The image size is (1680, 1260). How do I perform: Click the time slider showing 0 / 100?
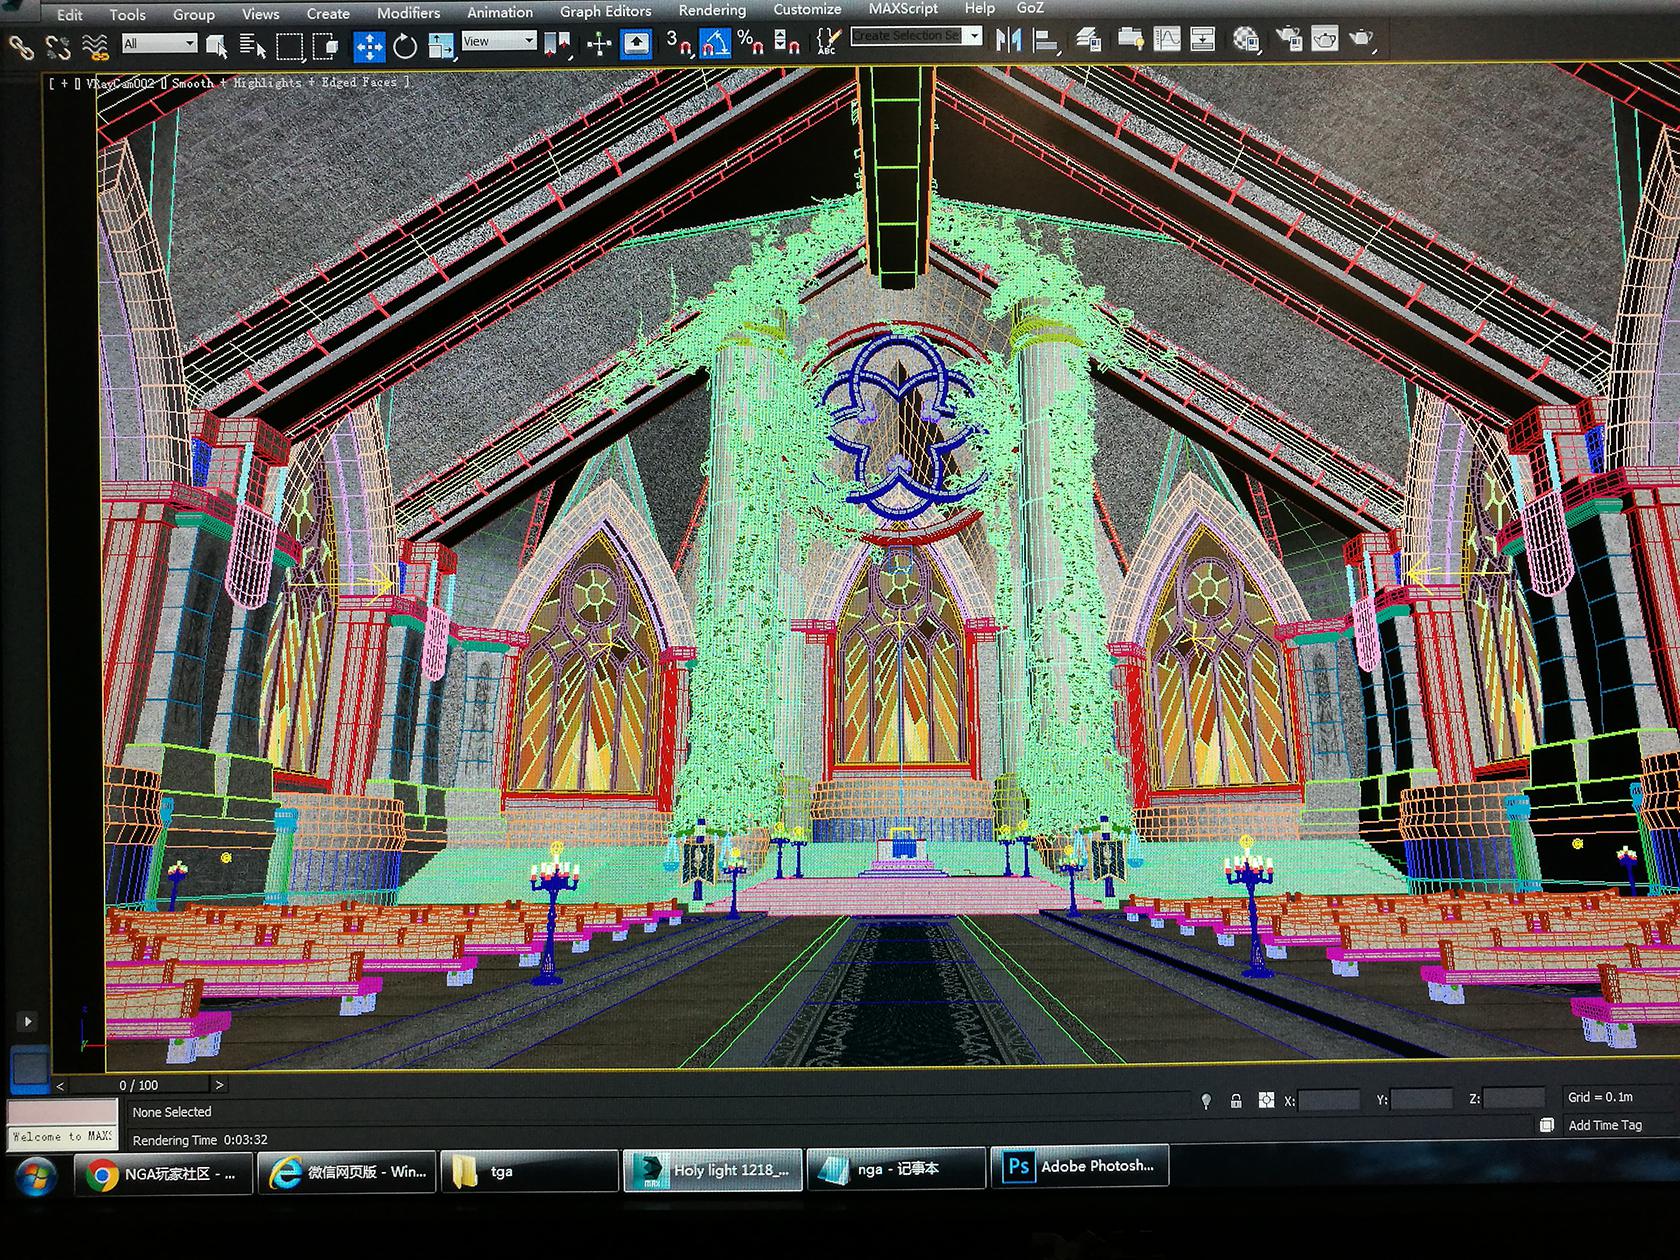[x=138, y=1085]
